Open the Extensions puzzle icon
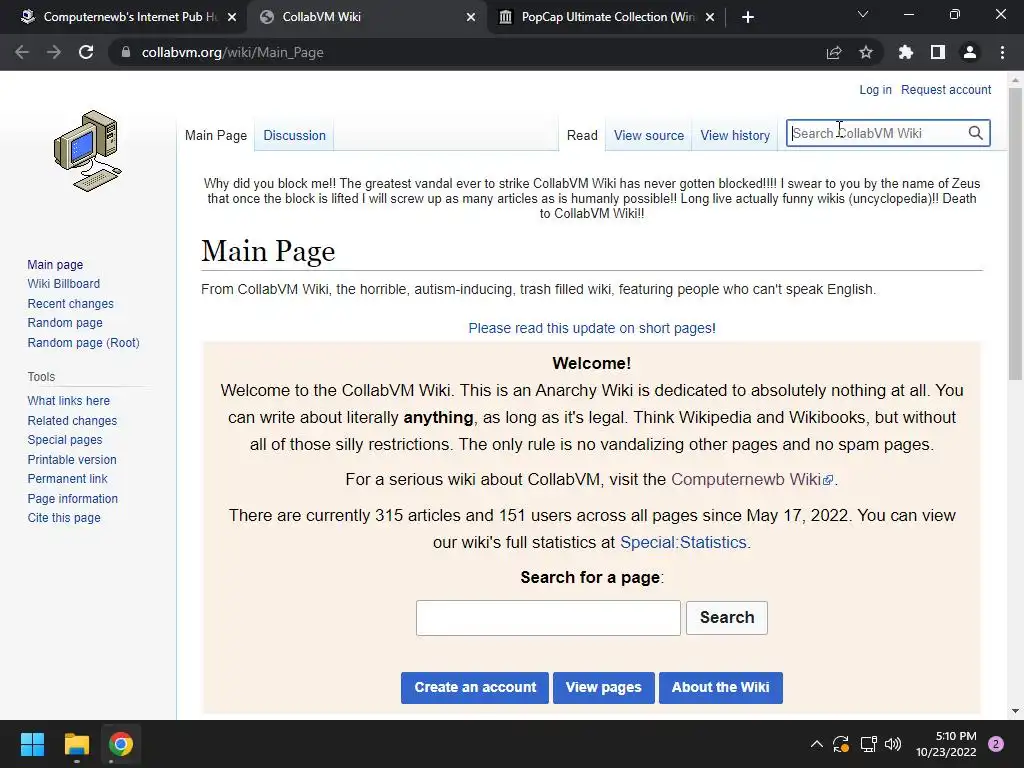Image resolution: width=1024 pixels, height=768 pixels. click(906, 52)
